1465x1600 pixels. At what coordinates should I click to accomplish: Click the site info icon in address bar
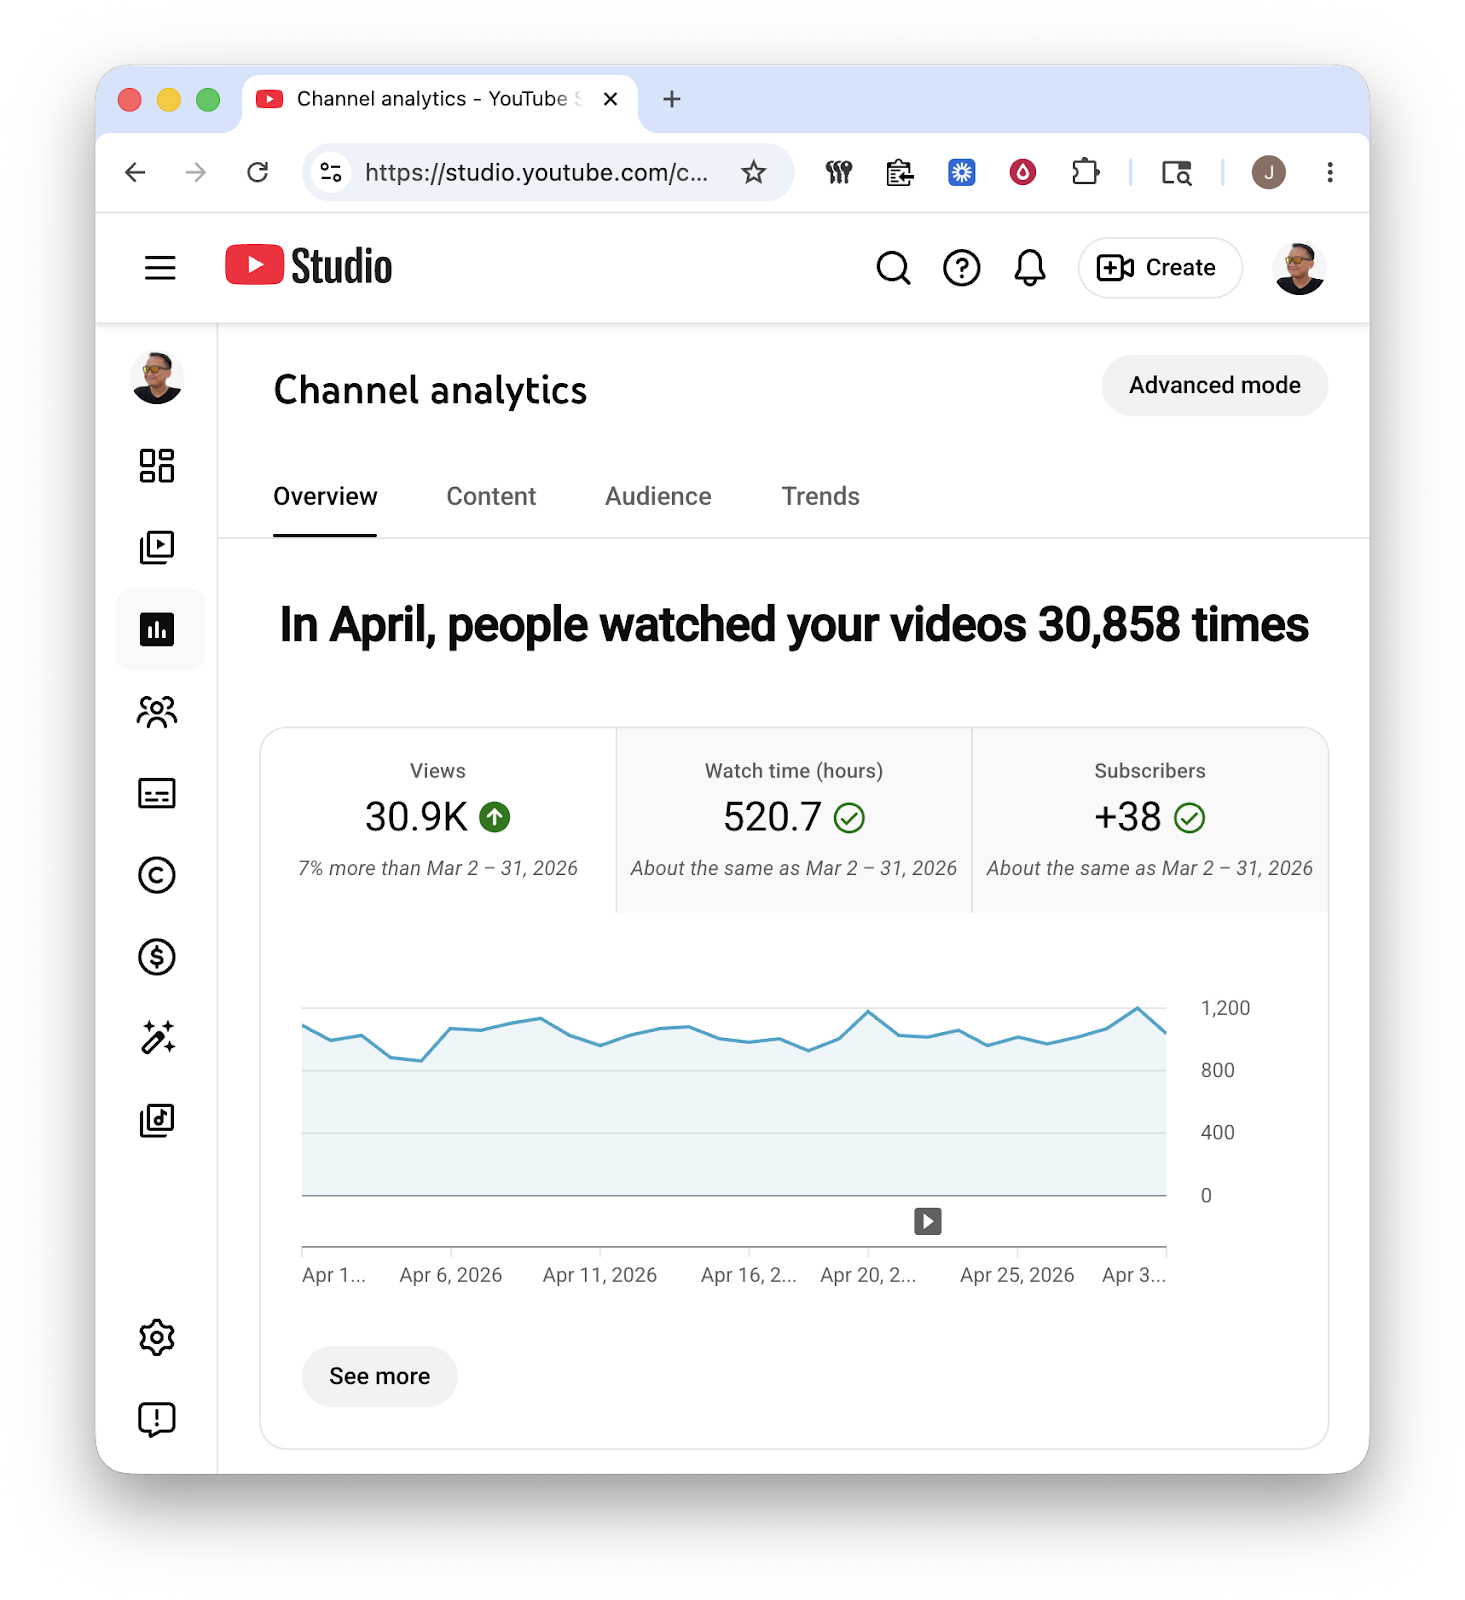tap(331, 172)
